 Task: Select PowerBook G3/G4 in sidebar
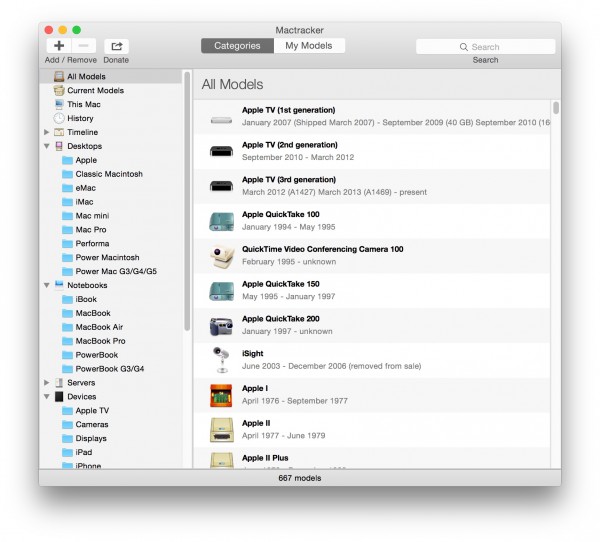click(103, 369)
